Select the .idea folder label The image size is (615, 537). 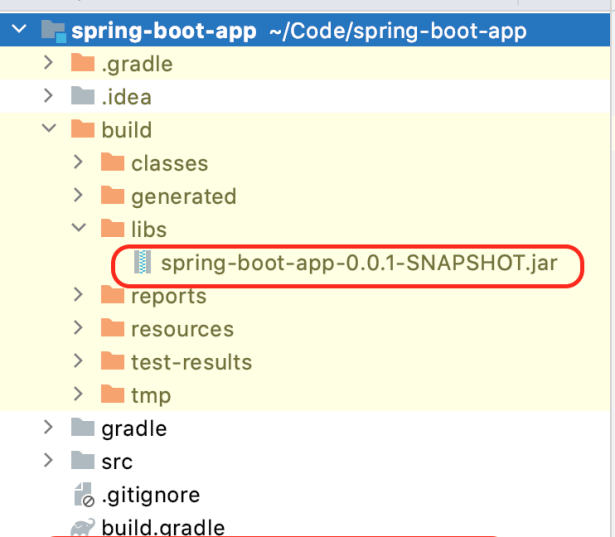pyautogui.click(x=126, y=96)
